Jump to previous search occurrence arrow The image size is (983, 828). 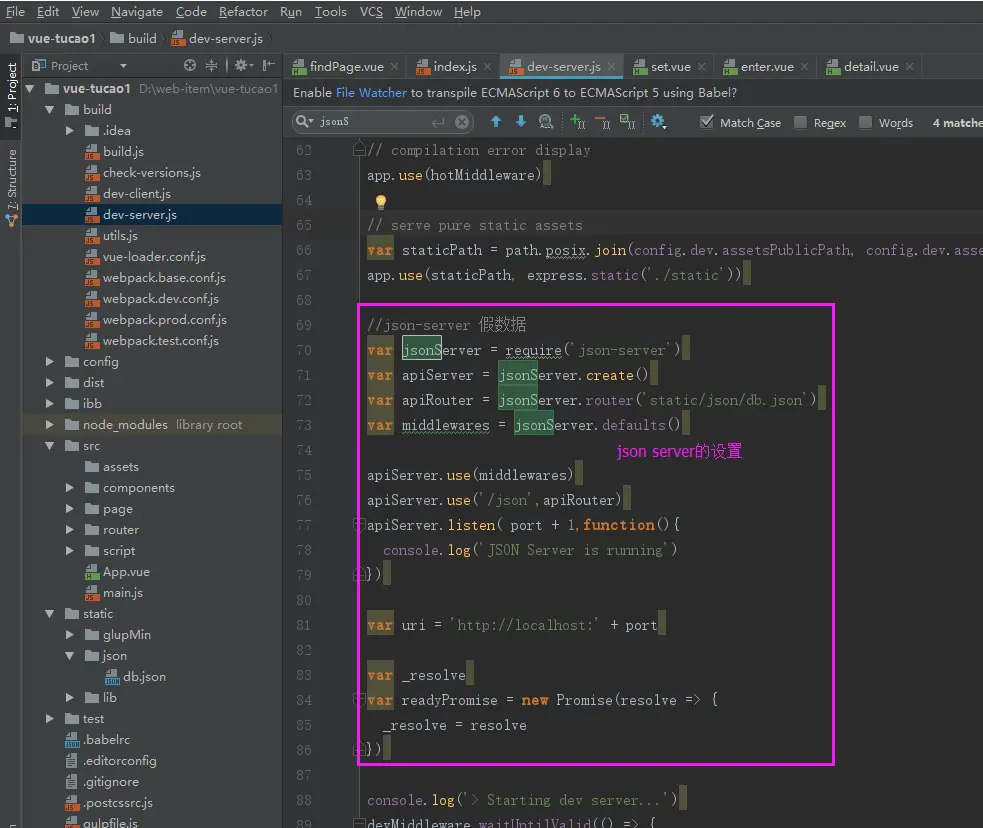(x=496, y=122)
